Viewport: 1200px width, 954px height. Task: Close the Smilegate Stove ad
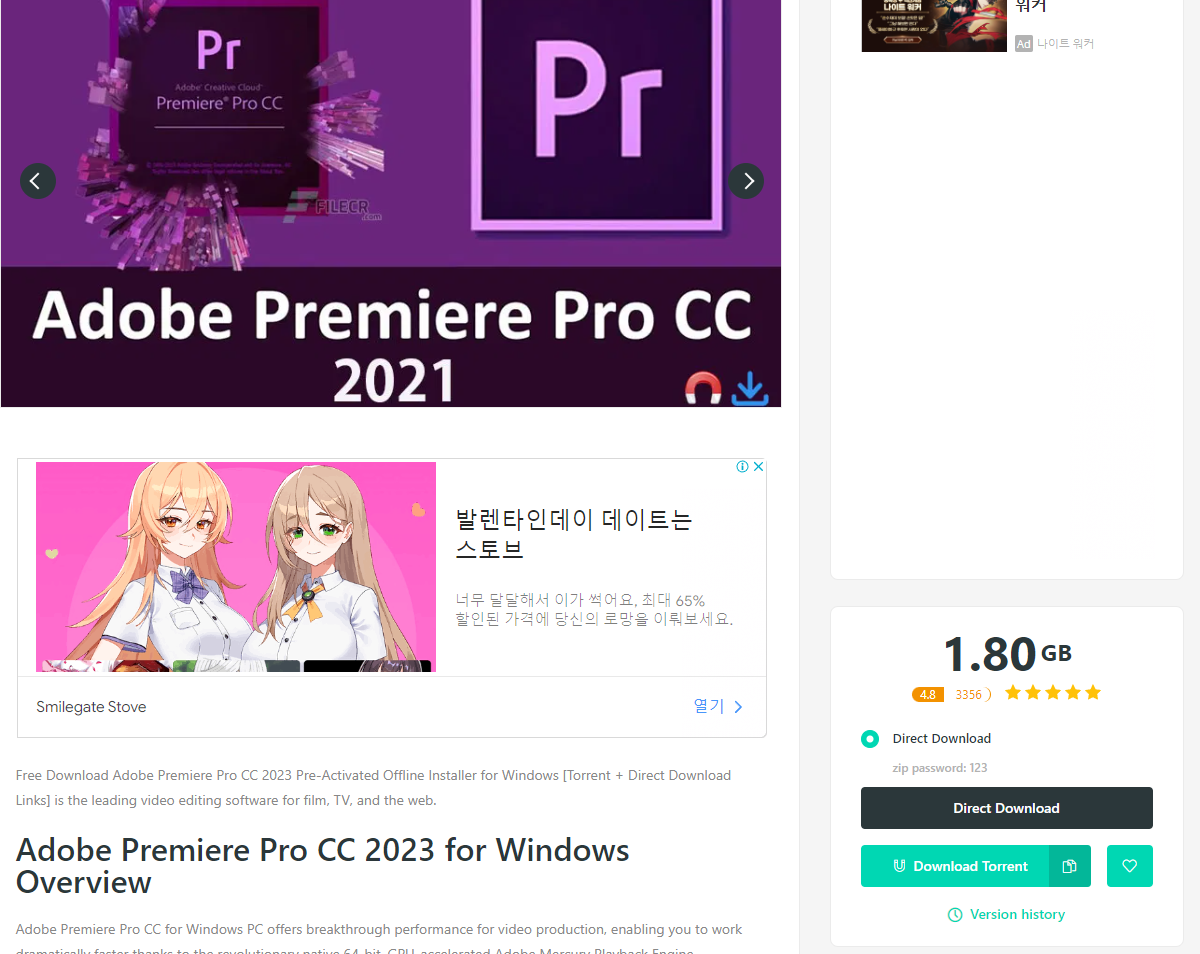coord(758,467)
